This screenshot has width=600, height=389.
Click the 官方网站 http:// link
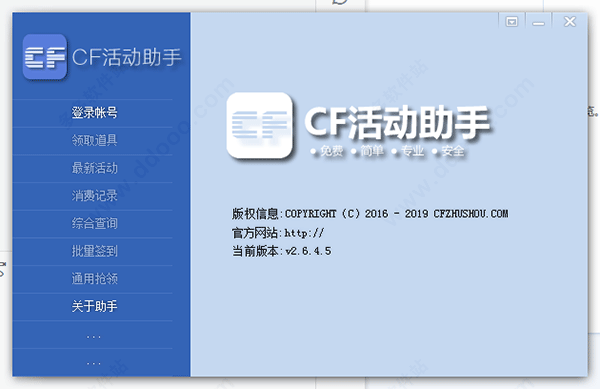278,233
